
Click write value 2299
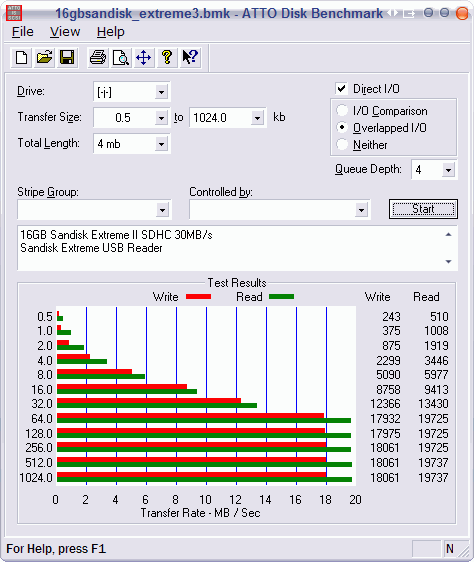pos(388,360)
